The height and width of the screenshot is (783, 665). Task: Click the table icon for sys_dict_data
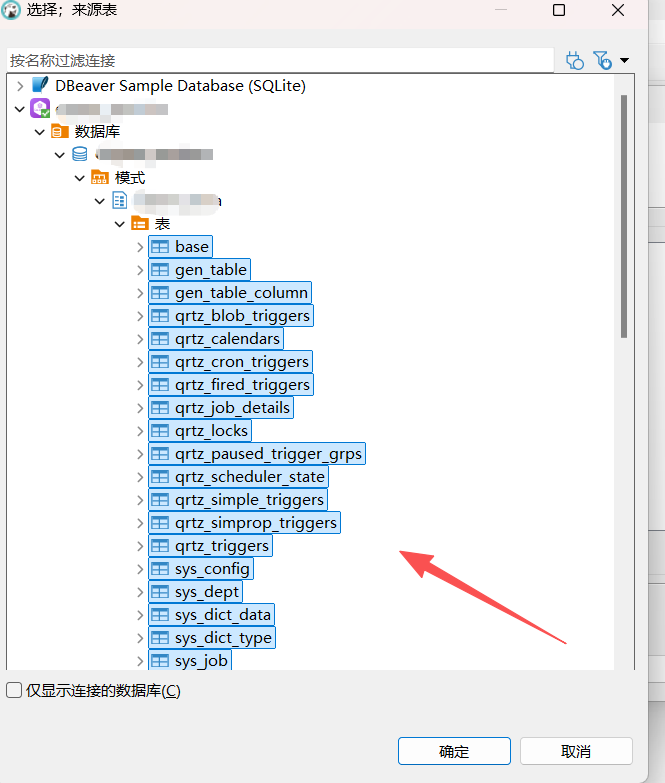(x=160, y=614)
